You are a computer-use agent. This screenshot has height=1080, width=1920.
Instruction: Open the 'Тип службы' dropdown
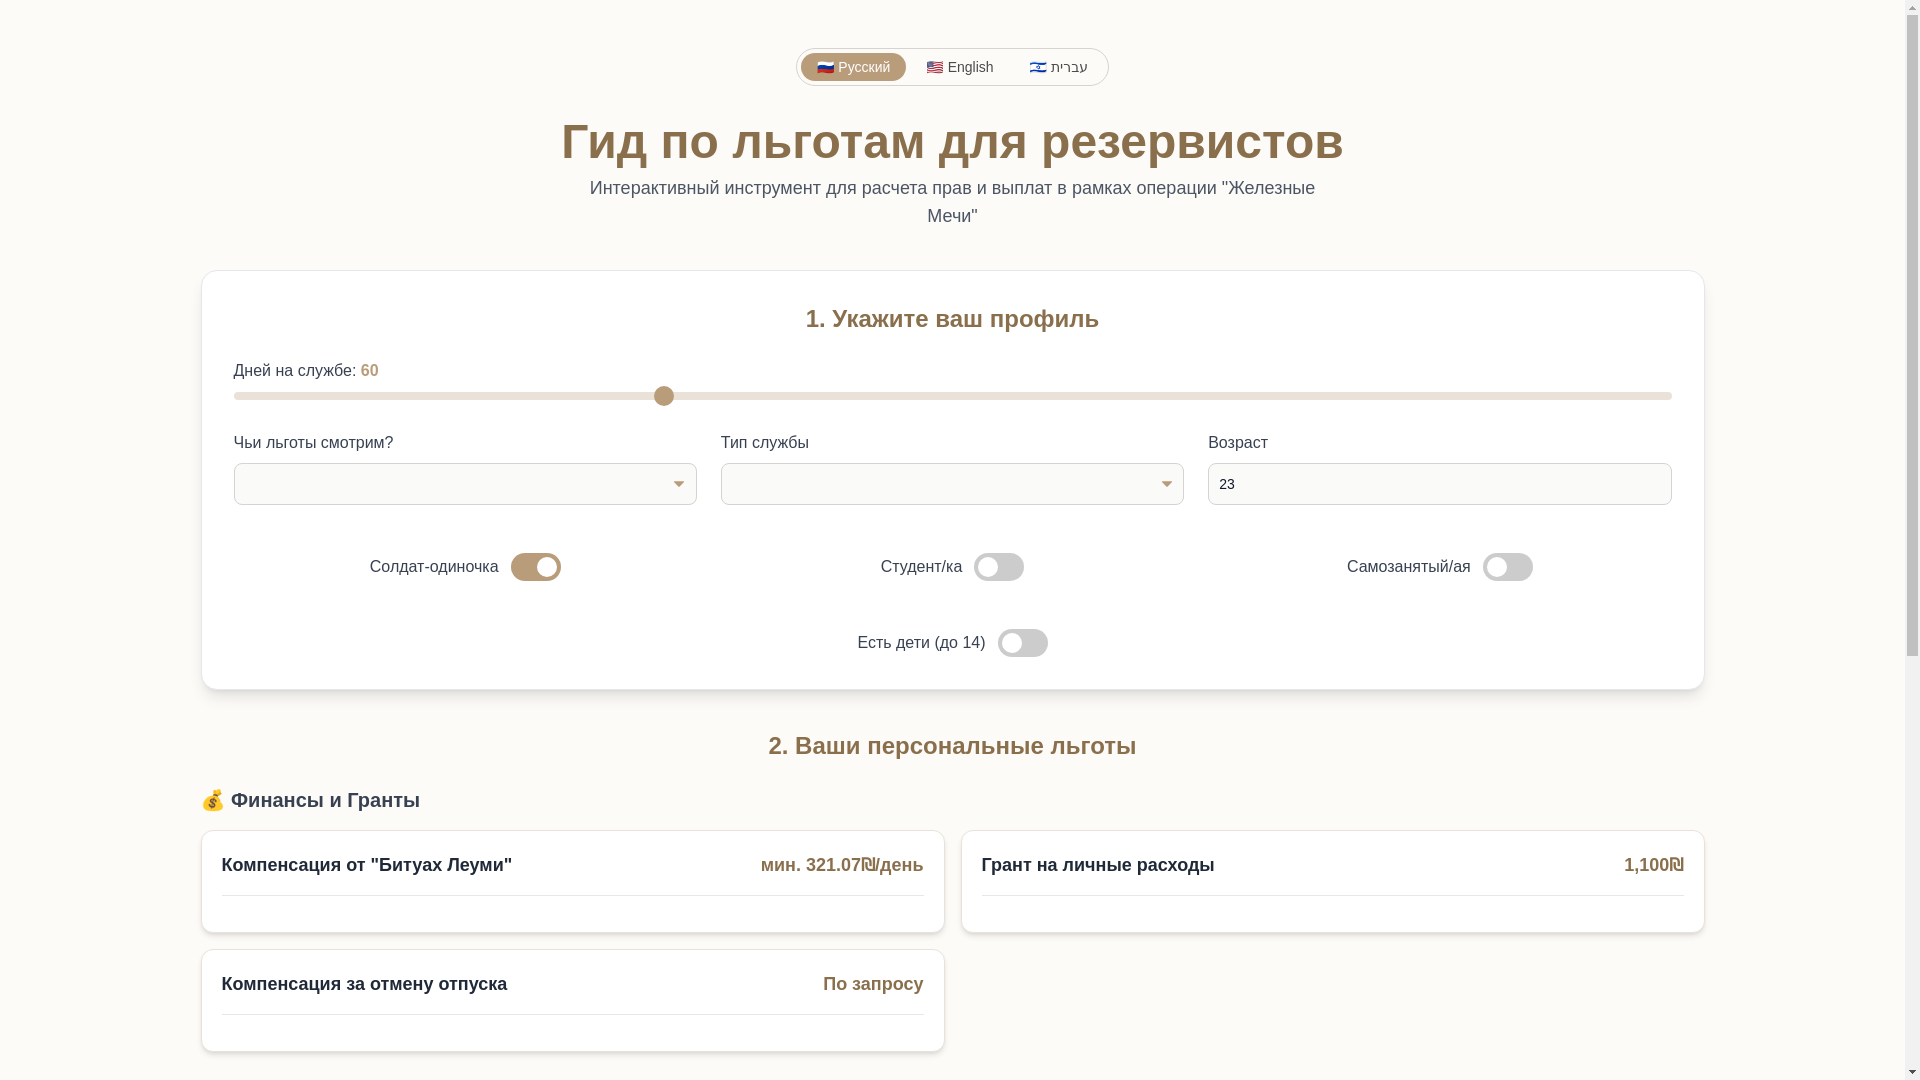click(x=952, y=484)
